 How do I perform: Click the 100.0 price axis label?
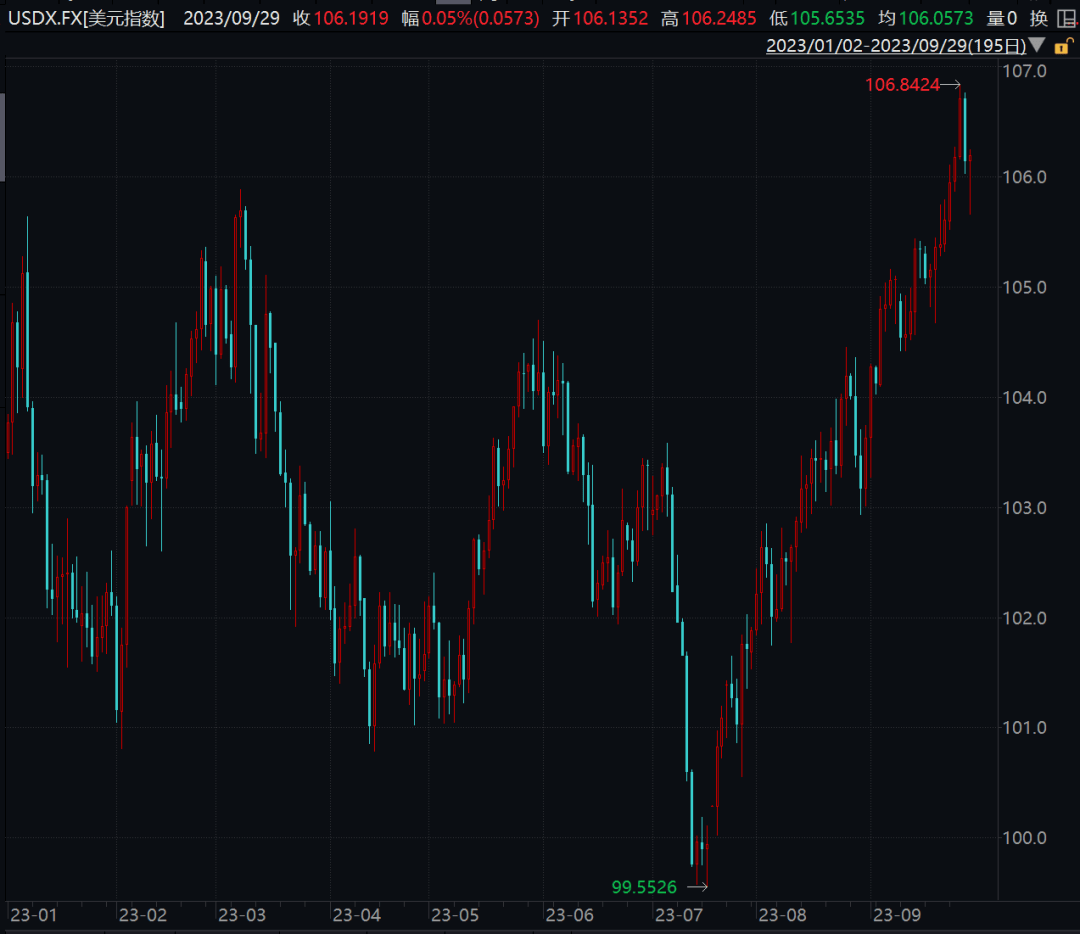click(1028, 838)
